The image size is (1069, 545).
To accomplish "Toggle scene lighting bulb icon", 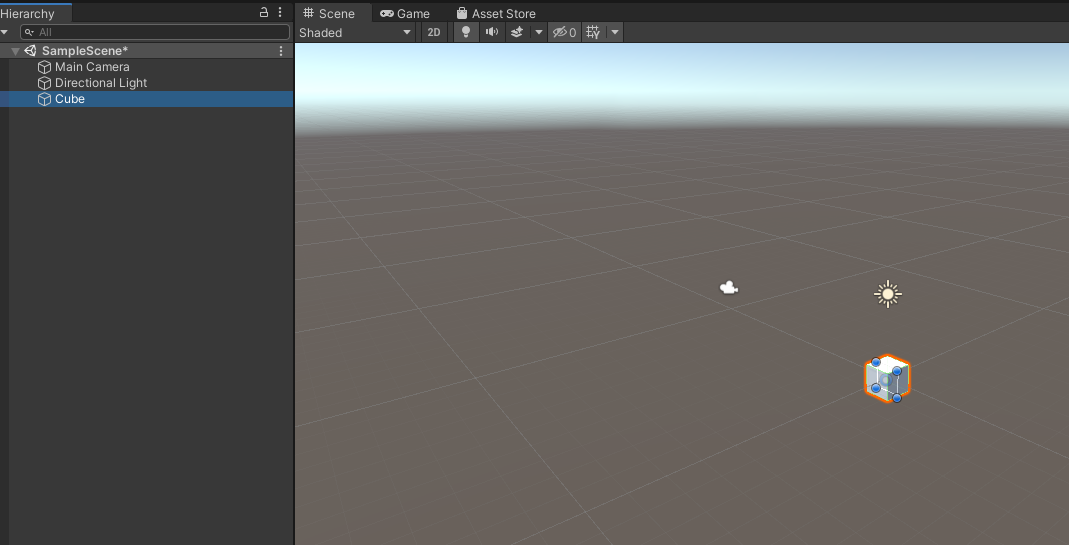I will (466, 32).
